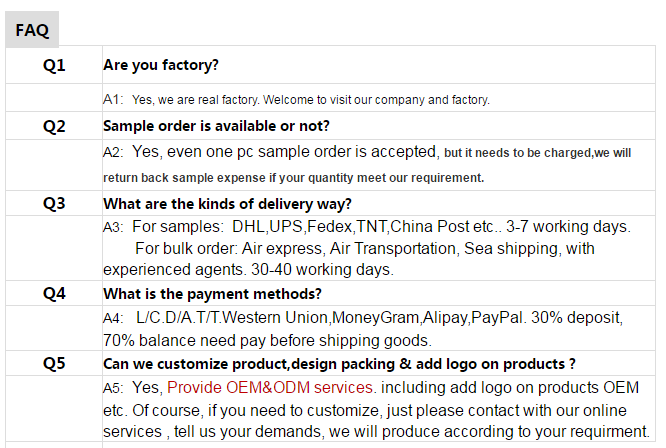
Task: Click the bulk order Air express line
Action: click(x=364, y=248)
